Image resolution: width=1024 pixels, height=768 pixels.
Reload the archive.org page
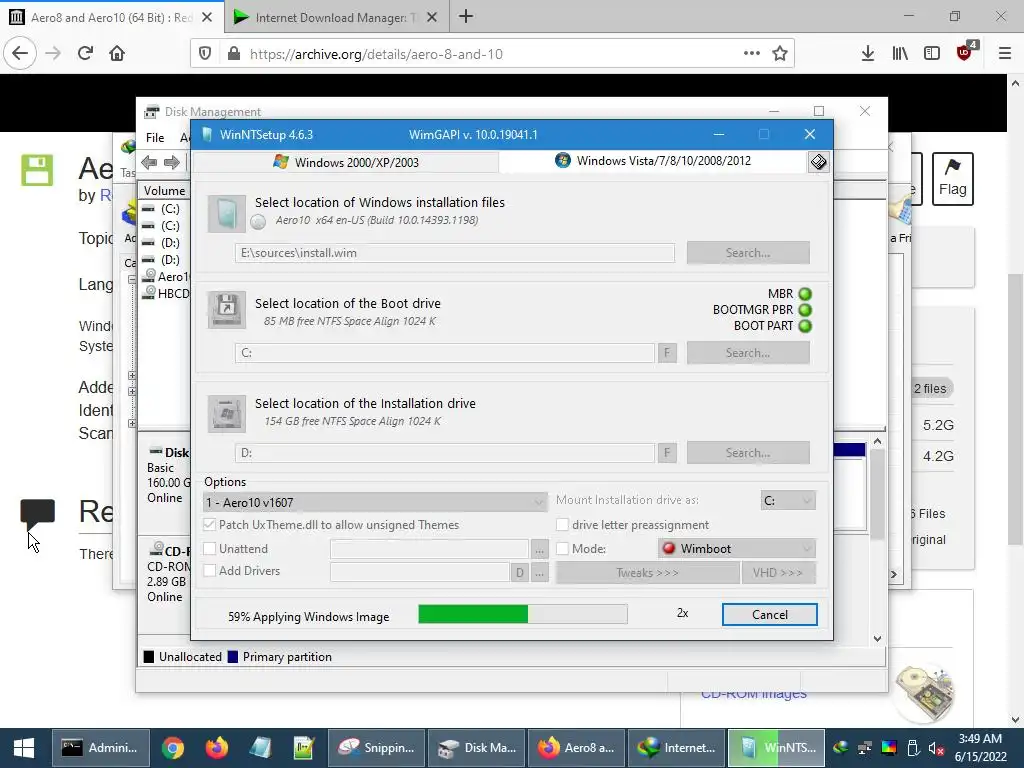coord(86,54)
